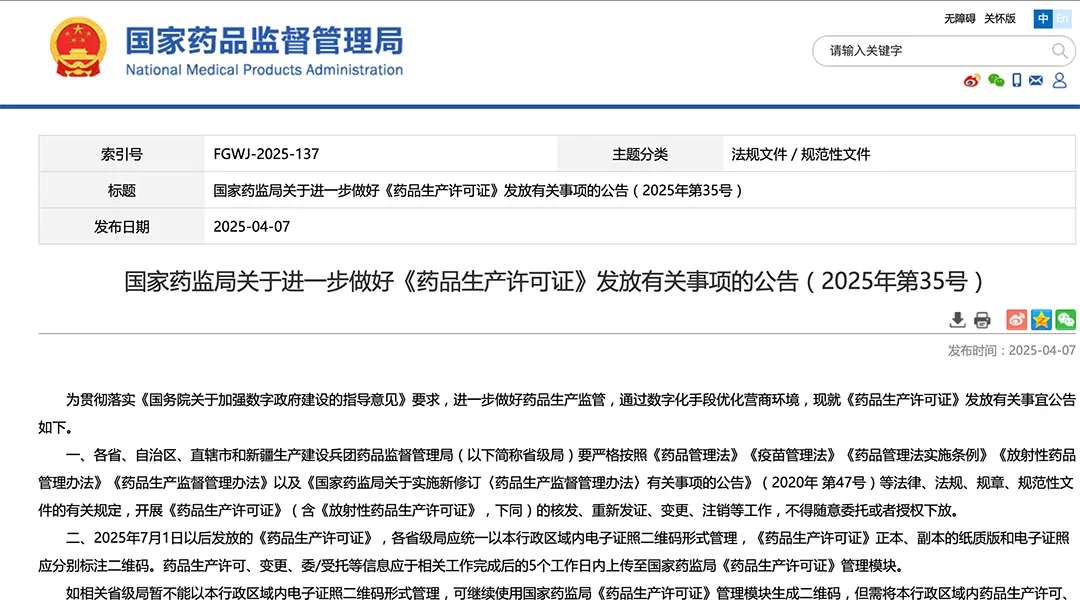The height and width of the screenshot is (608, 1080).
Task: Open the header Weibo icon
Action: [972, 81]
